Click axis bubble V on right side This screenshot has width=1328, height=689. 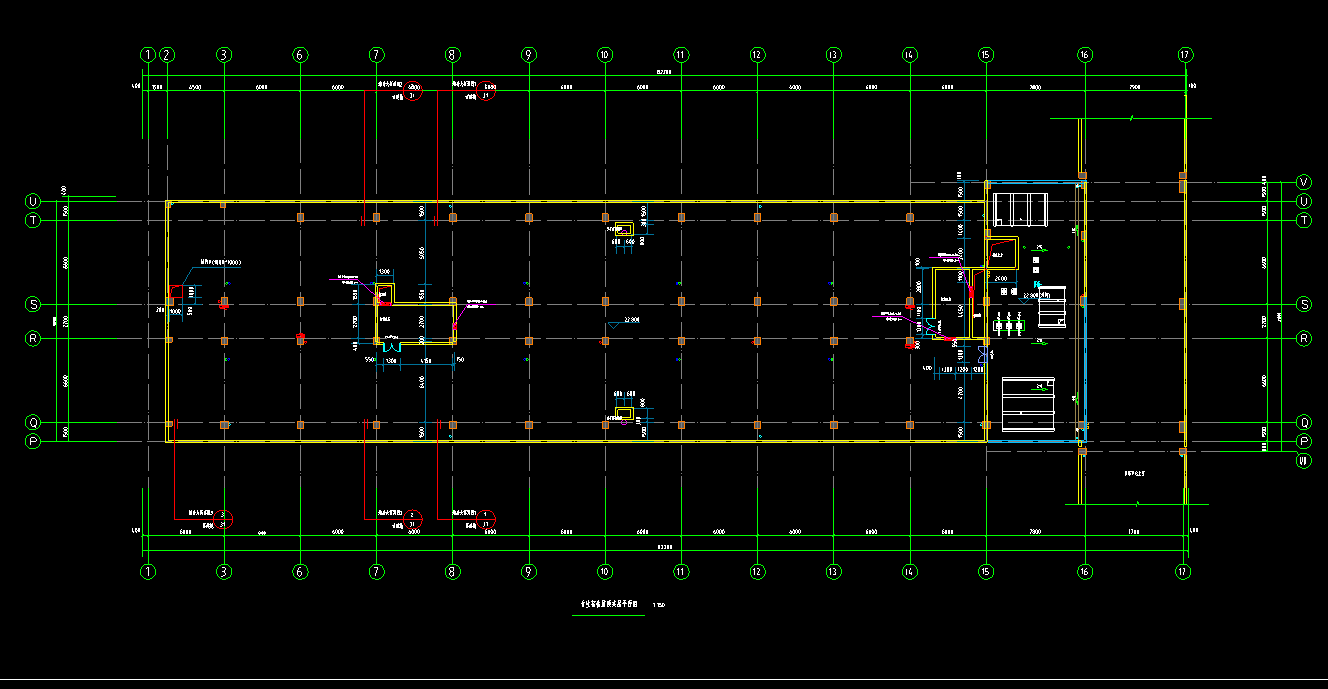click(1304, 182)
